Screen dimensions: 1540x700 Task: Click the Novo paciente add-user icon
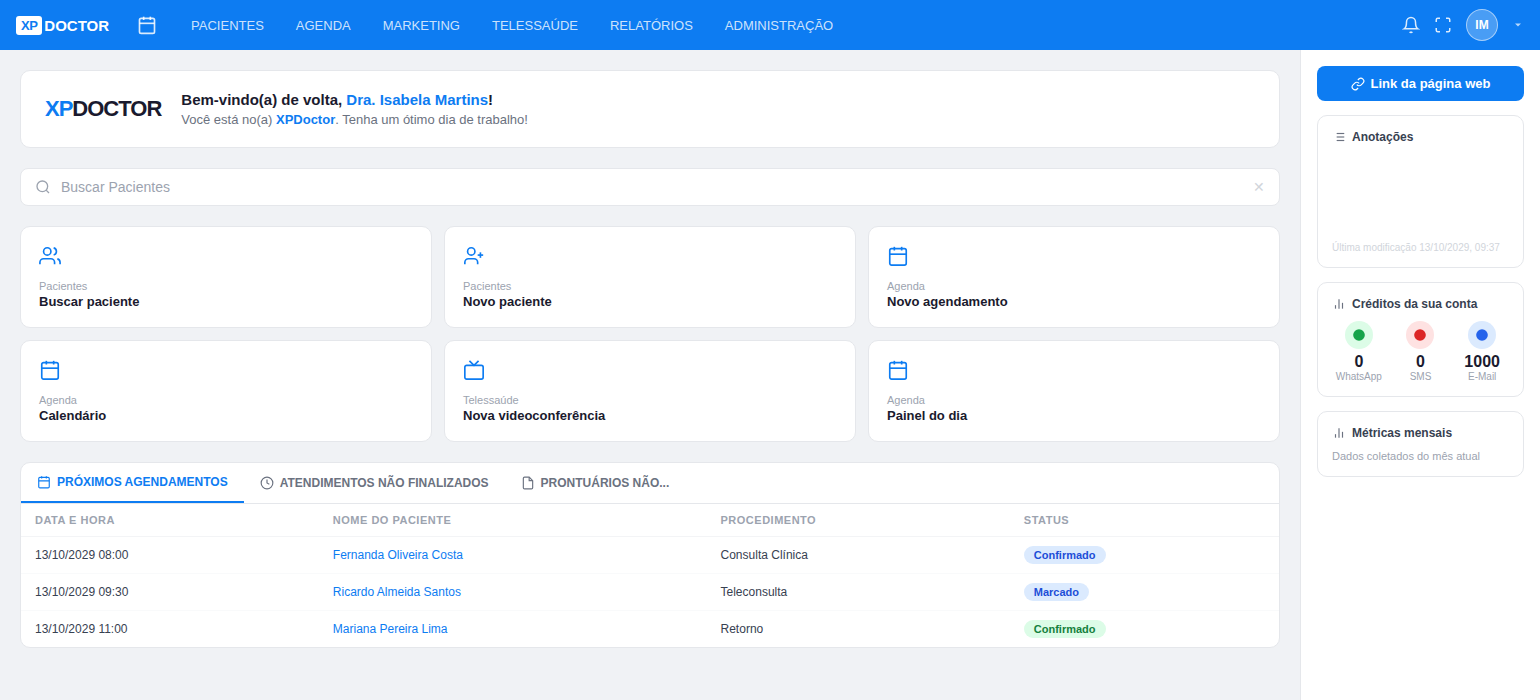(x=474, y=256)
